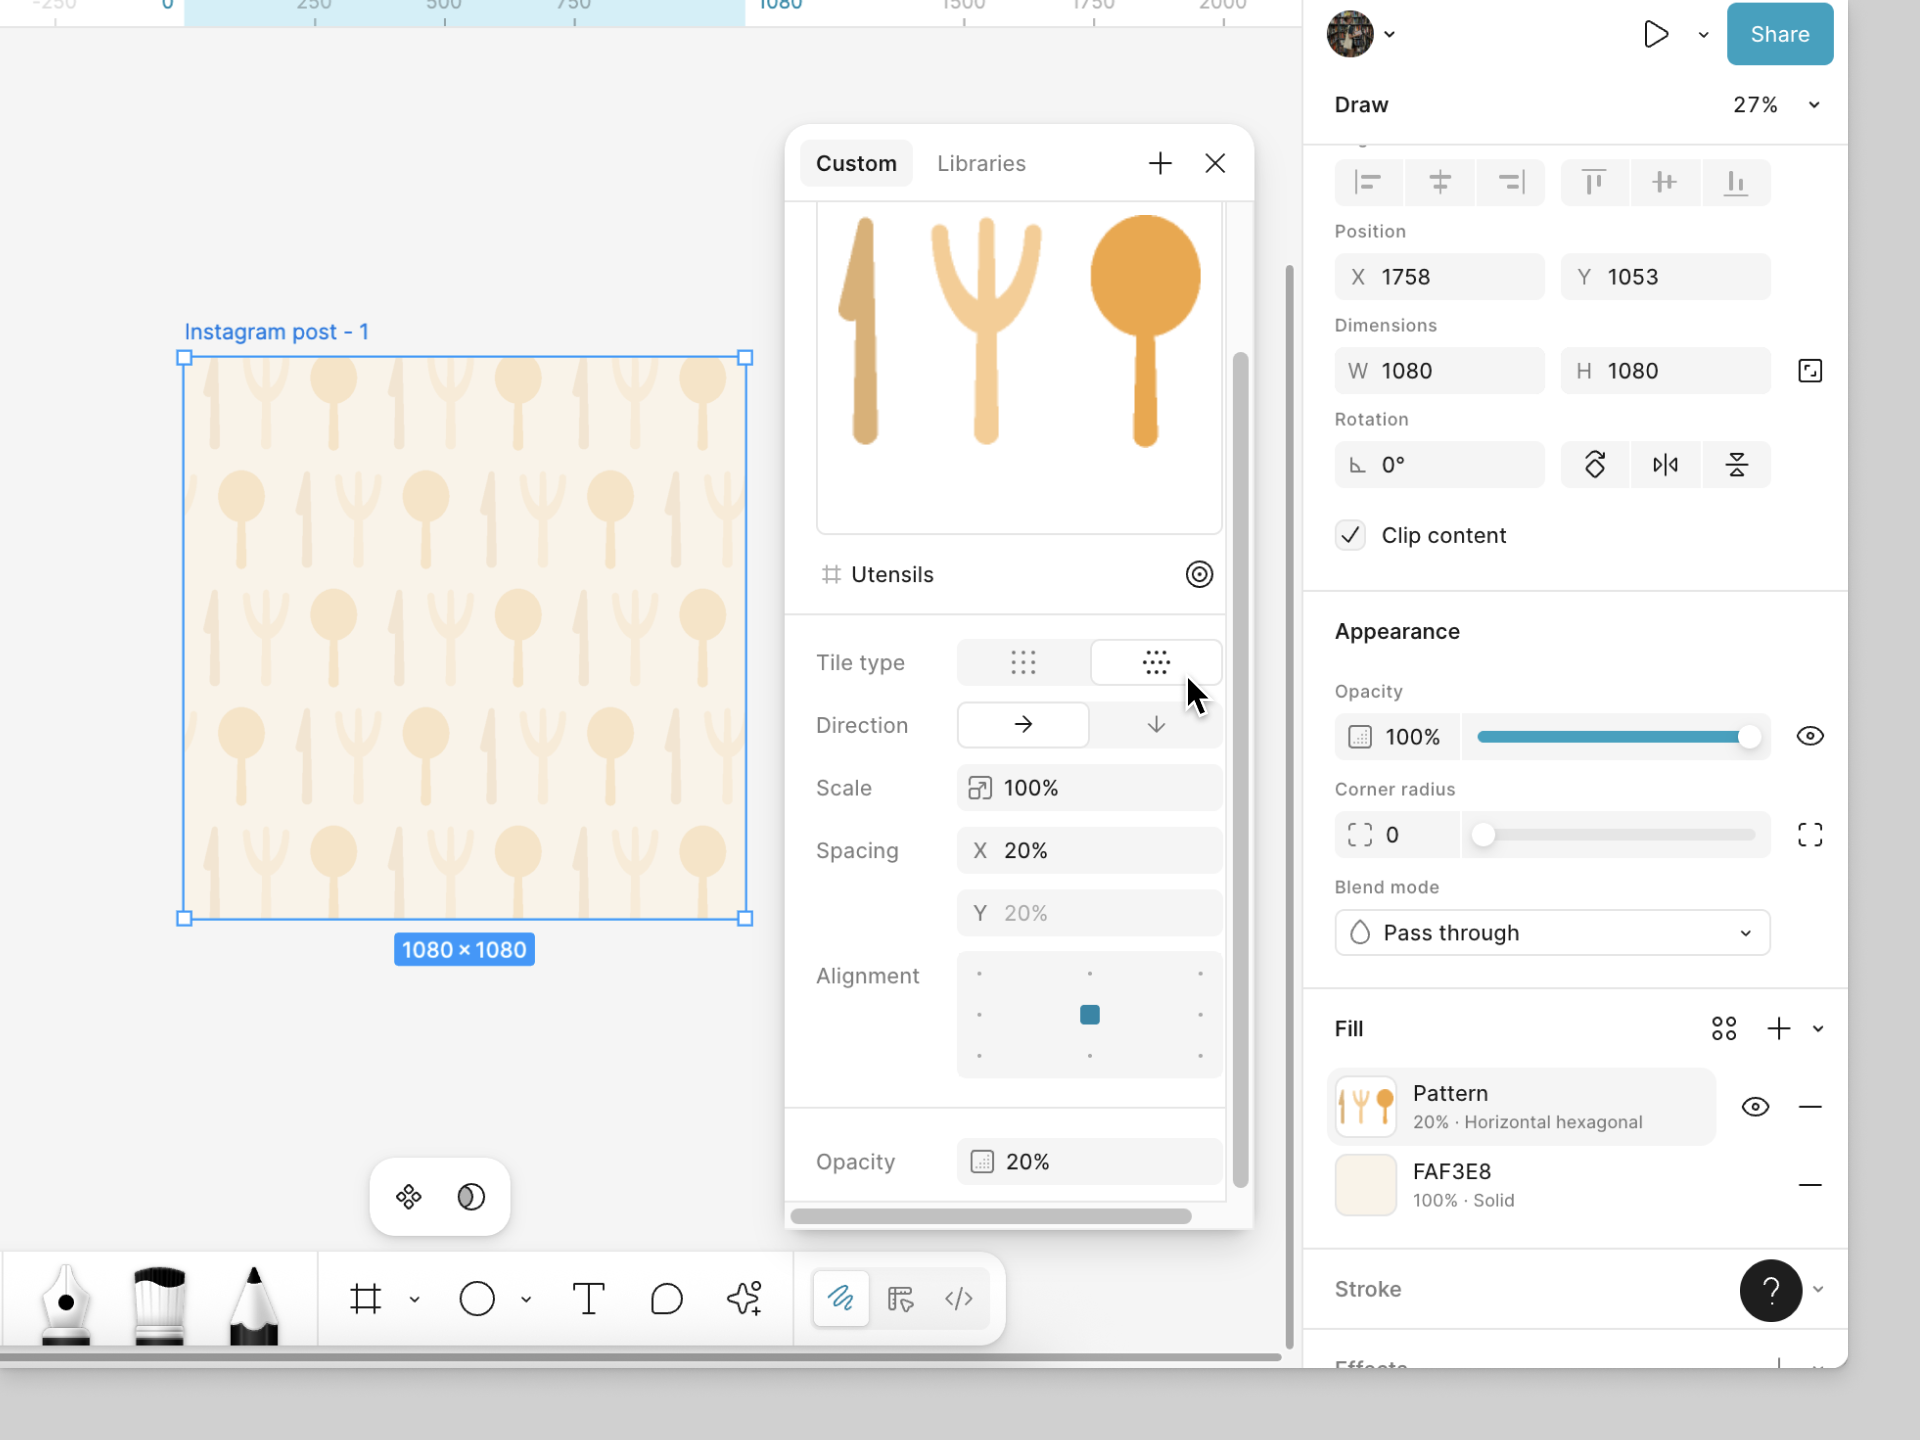
Task: Toggle layer visibility eye beside opacity
Action: (1810, 737)
